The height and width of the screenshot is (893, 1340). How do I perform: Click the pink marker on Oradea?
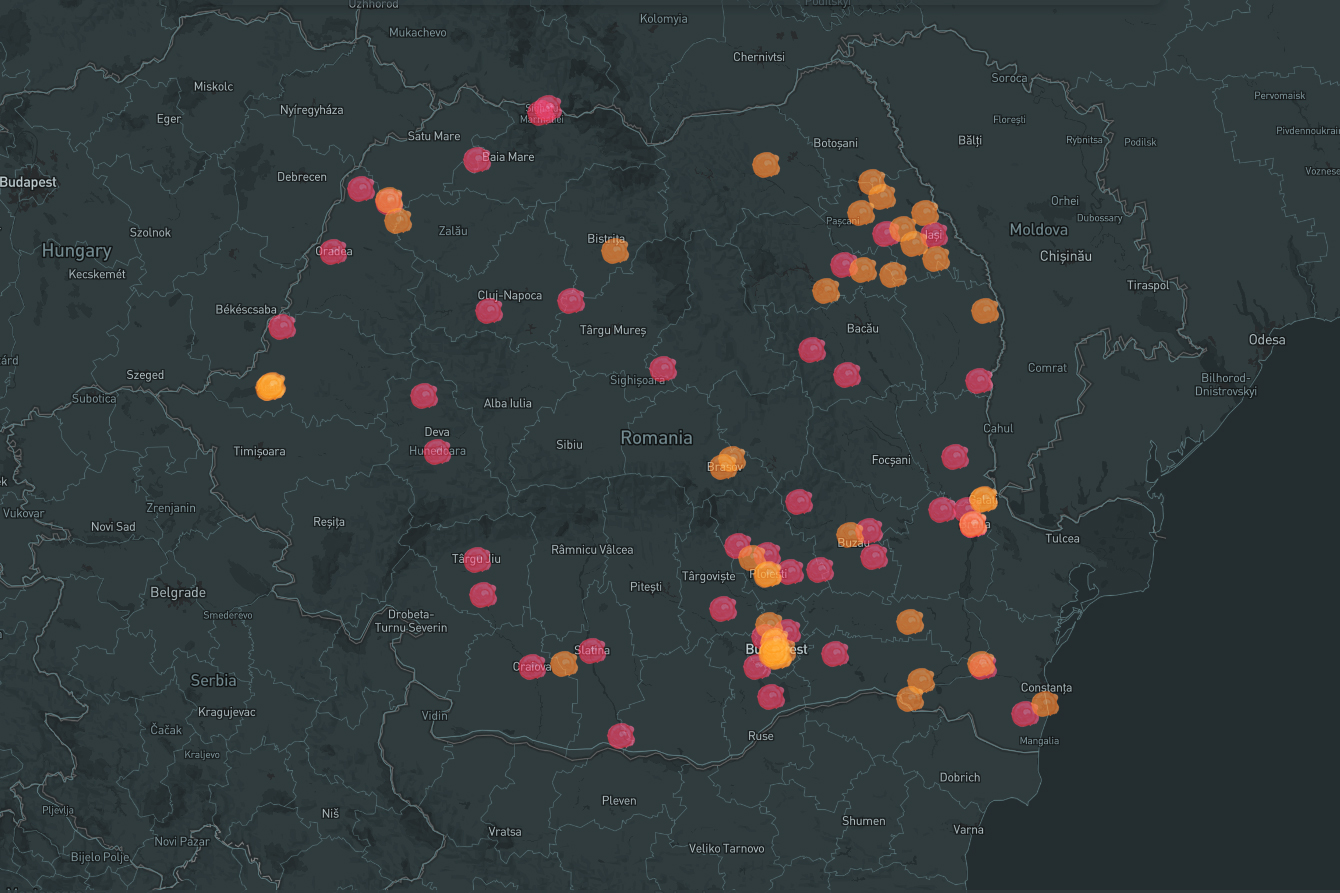pyautogui.click(x=333, y=252)
